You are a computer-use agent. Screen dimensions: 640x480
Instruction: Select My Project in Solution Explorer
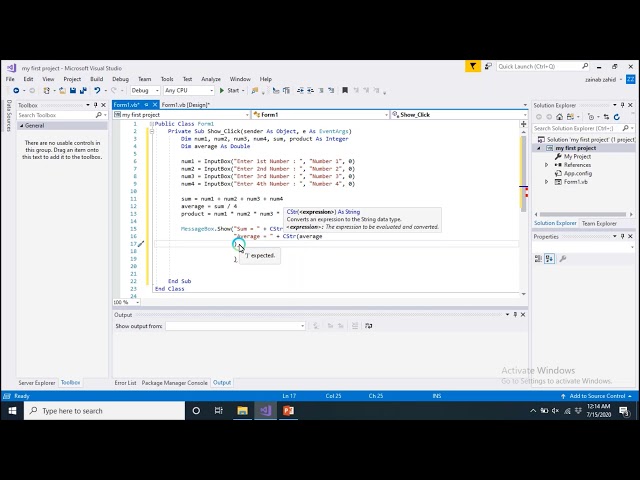577,157
